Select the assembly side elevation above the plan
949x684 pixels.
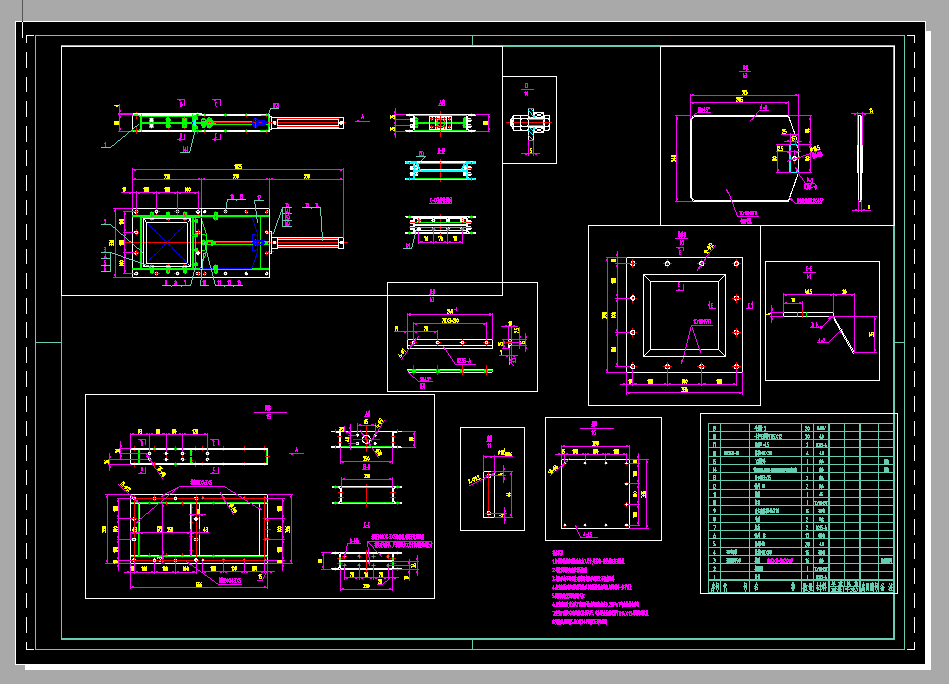[x=238, y=122]
